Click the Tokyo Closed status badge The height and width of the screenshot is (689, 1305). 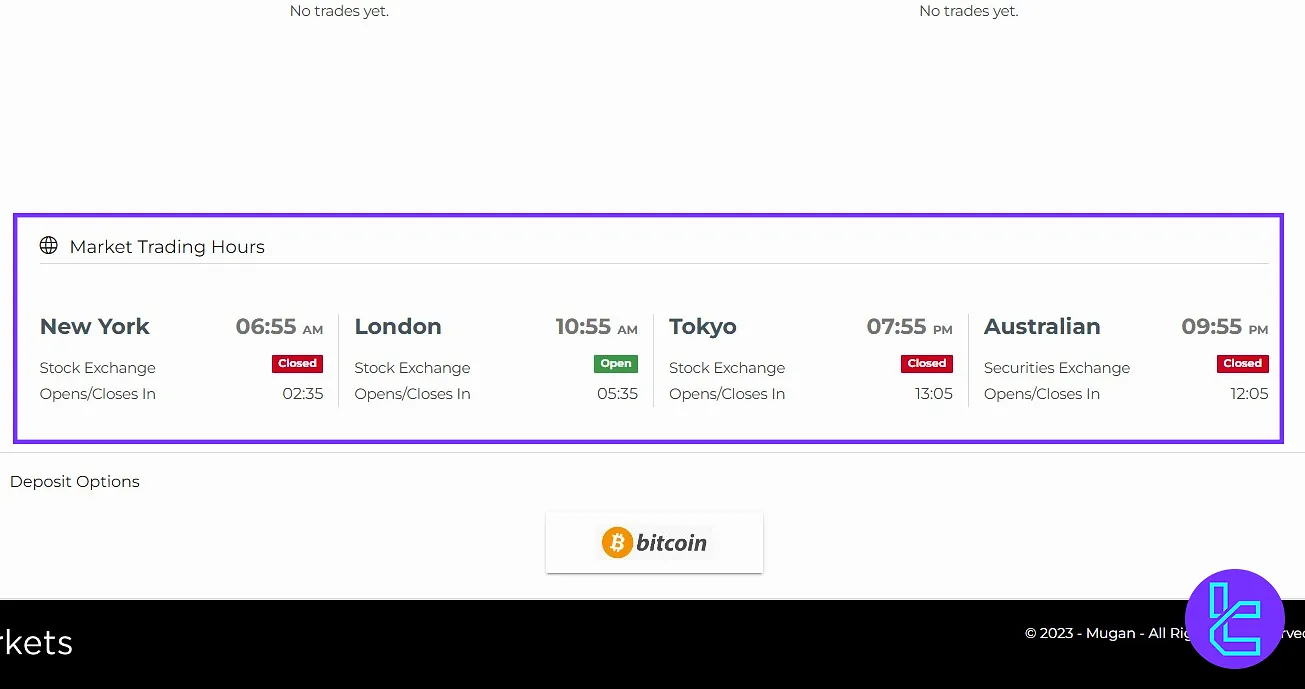927,364
